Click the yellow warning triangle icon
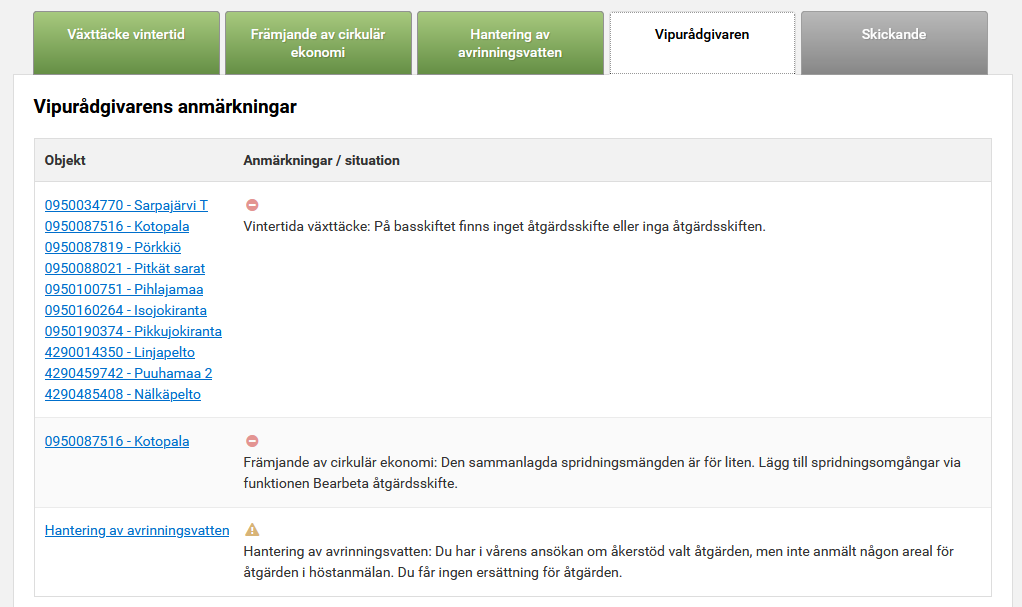The height and width of the screenshot is (607, 1022). [x=252, y=530]
